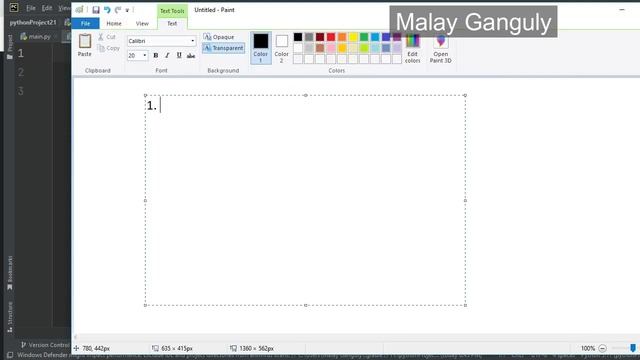Click the Copy command
Viewport: 640px width, 360px height.
click(109, 48)
